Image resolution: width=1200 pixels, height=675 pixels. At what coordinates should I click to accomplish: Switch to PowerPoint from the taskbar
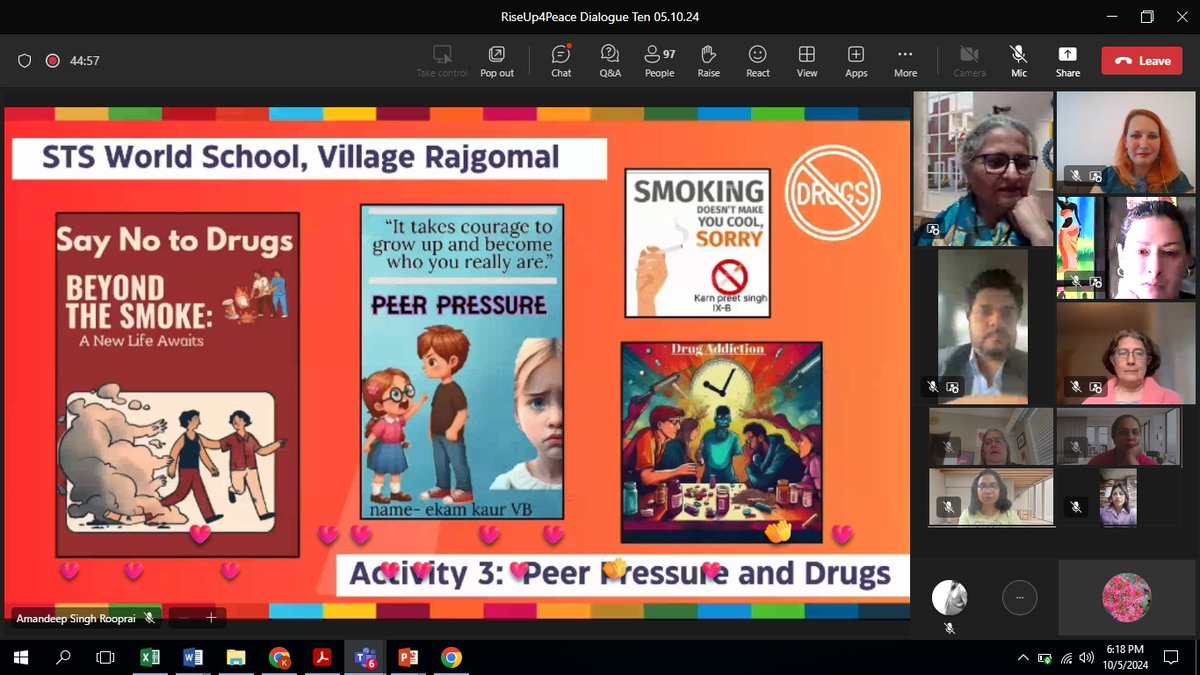[x=408, y=657]
